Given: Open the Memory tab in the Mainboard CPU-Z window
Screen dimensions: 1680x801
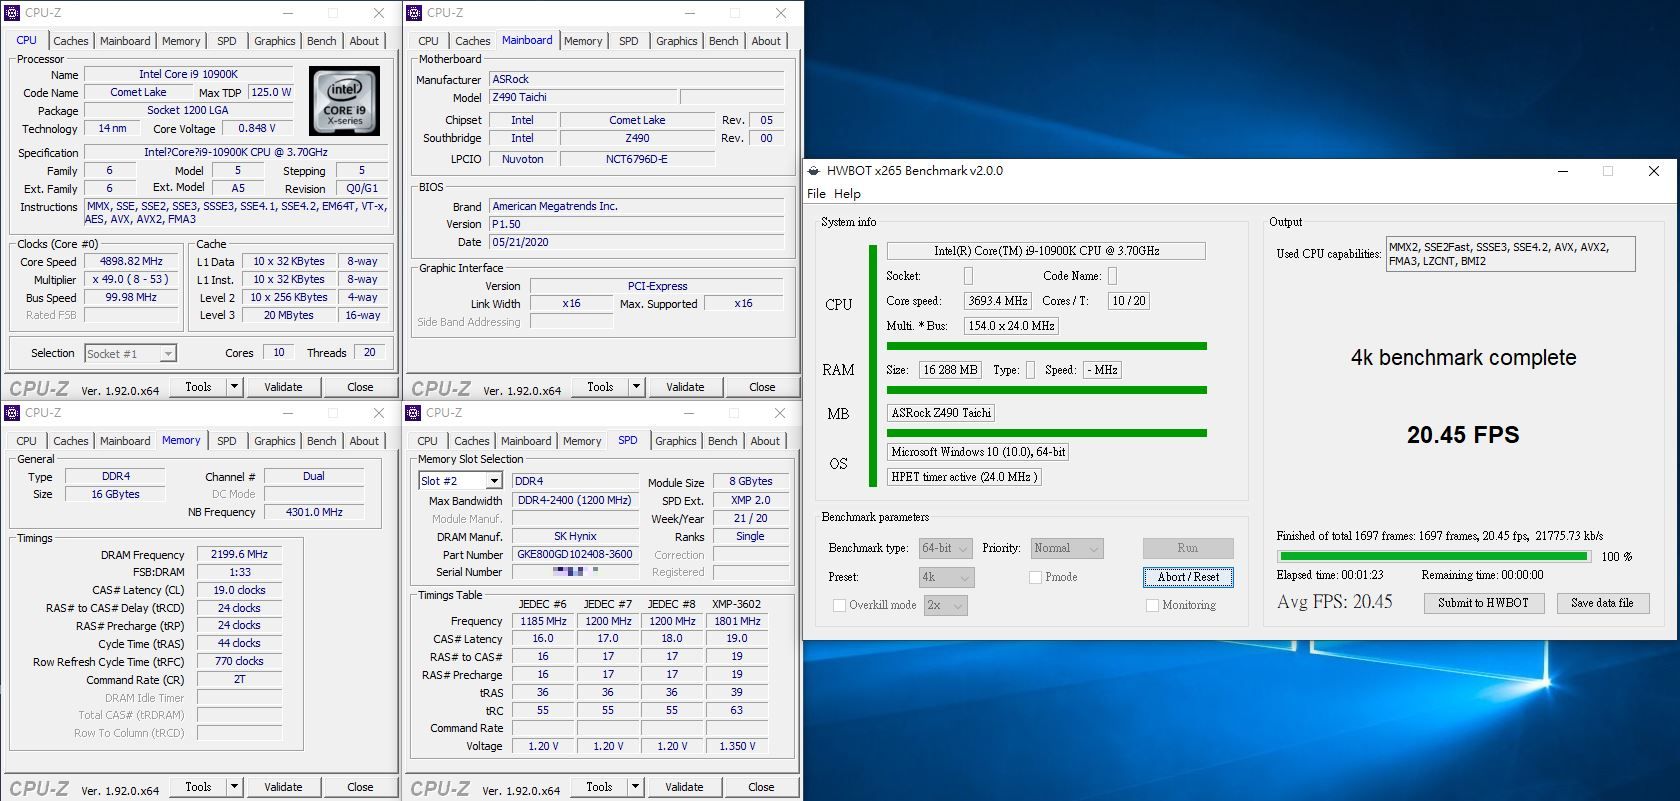Looking at the screenshot, I should pyautogui.click(x=583, y=41).
